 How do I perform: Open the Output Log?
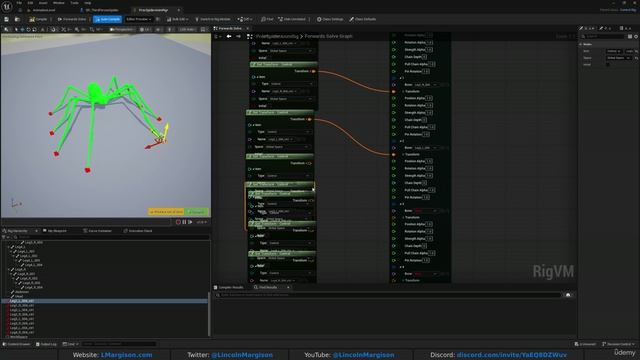[x=46, y=344]
